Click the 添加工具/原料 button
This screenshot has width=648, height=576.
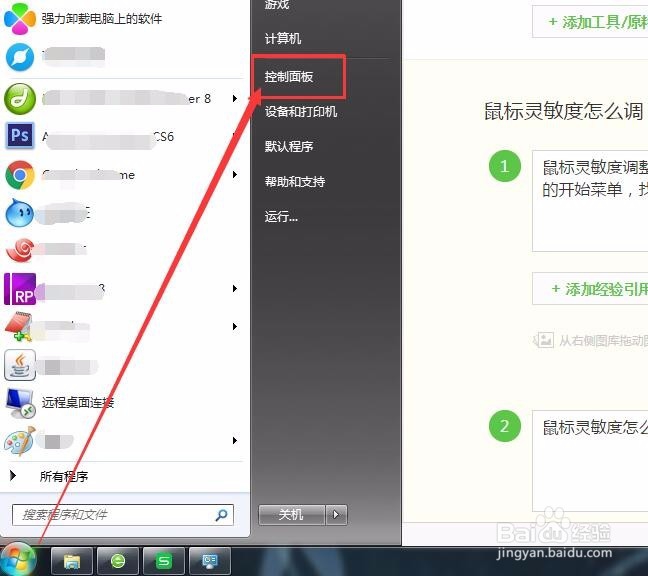point(590,21)
